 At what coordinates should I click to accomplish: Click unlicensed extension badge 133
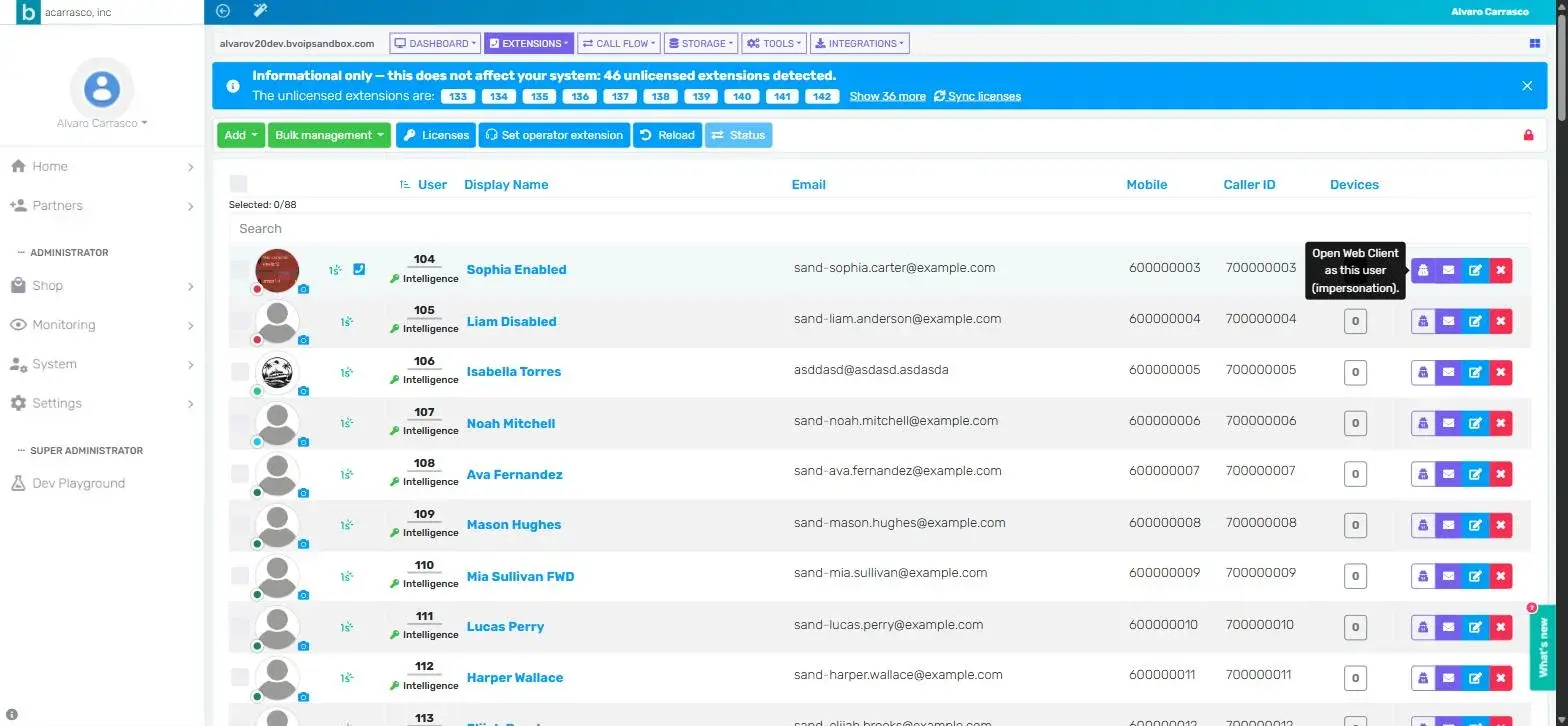(x=459, y=97)
